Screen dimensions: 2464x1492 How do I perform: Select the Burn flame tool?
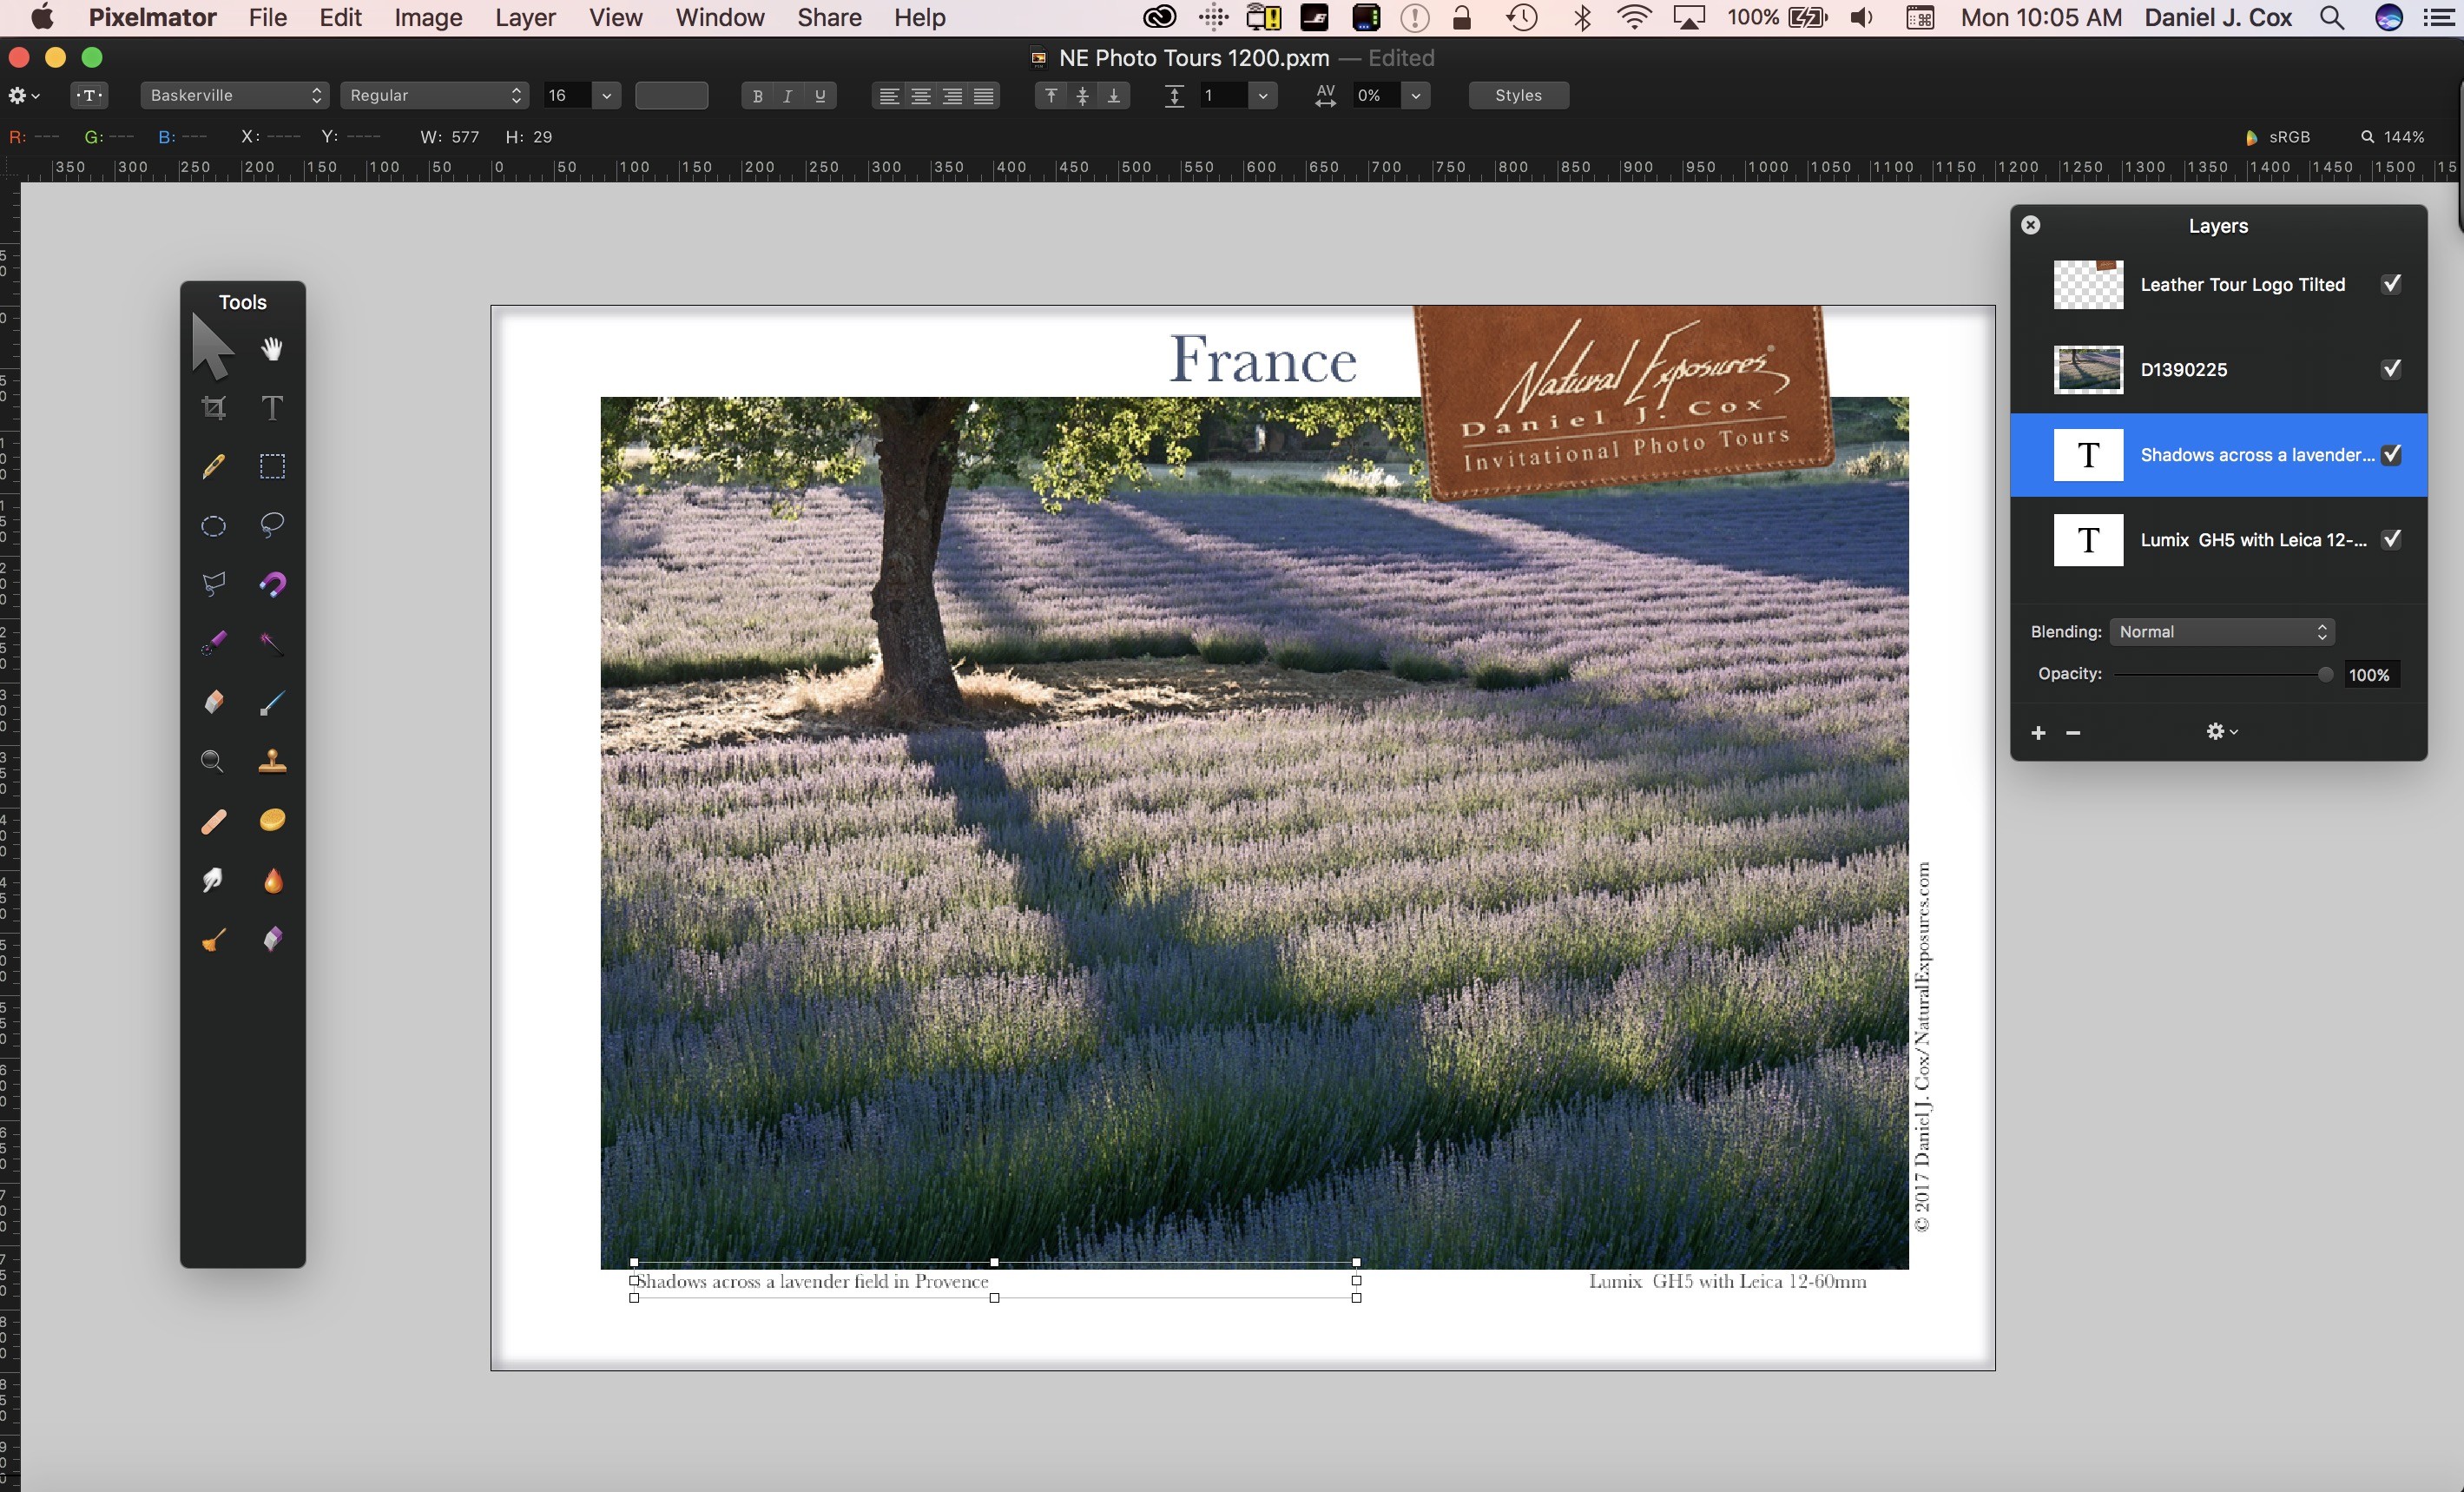[x=272, y=880]
